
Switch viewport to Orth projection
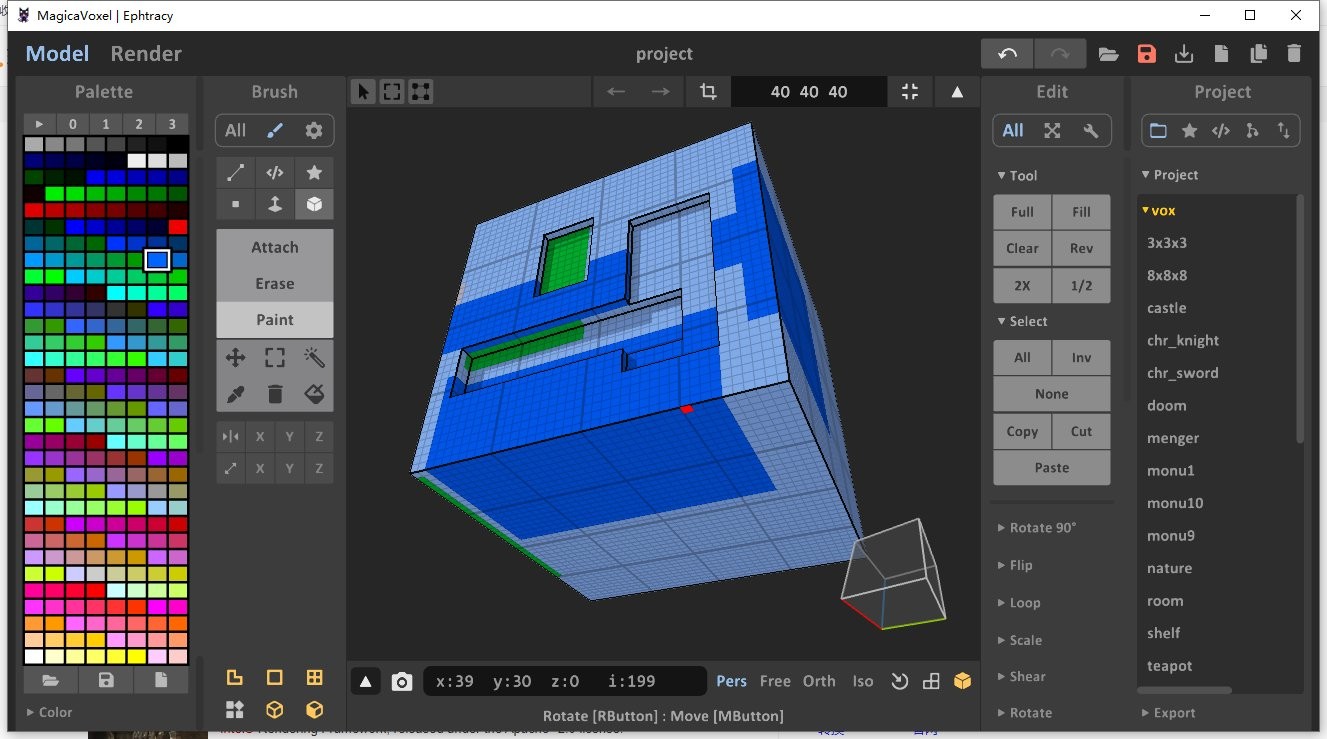coord(819,681)
